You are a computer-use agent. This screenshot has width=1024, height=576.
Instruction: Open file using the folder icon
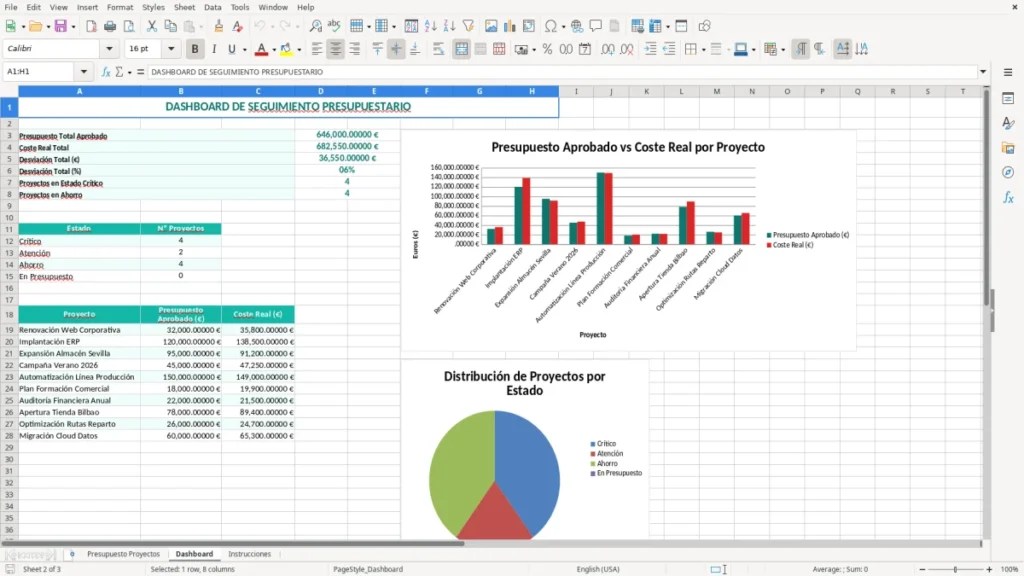35,26
